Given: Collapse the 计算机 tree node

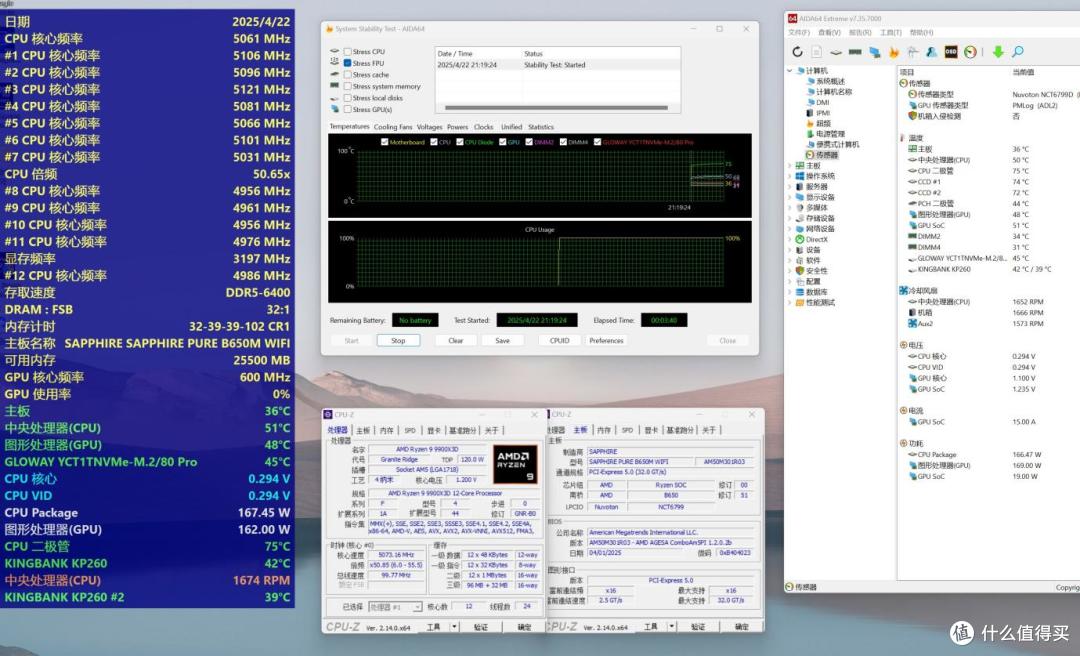Looking at the screenshot, I should click(790, 70).
